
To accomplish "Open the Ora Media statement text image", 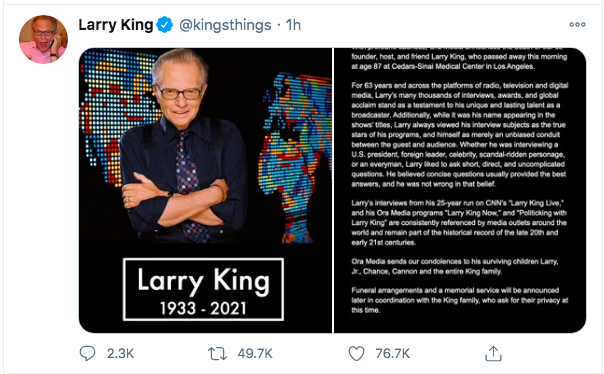I will pyautogui.click(x=460, y=190).
